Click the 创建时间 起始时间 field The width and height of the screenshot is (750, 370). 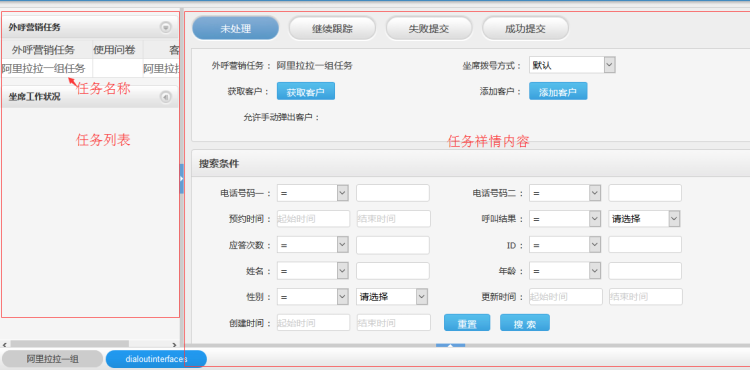(313, 323)
